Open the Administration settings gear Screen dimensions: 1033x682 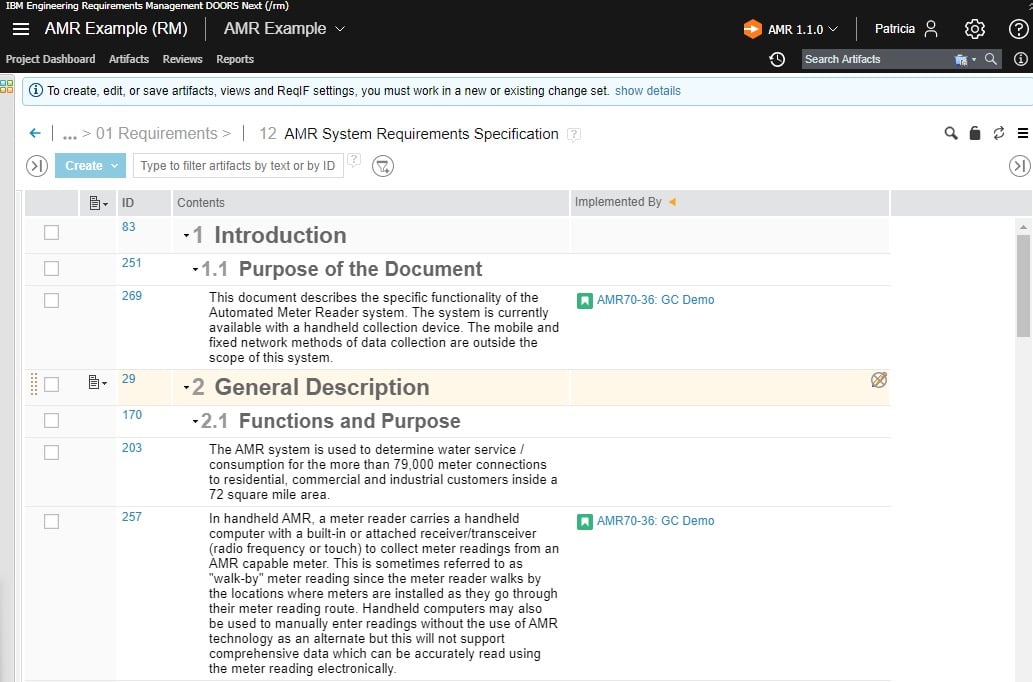click(975, 29)
